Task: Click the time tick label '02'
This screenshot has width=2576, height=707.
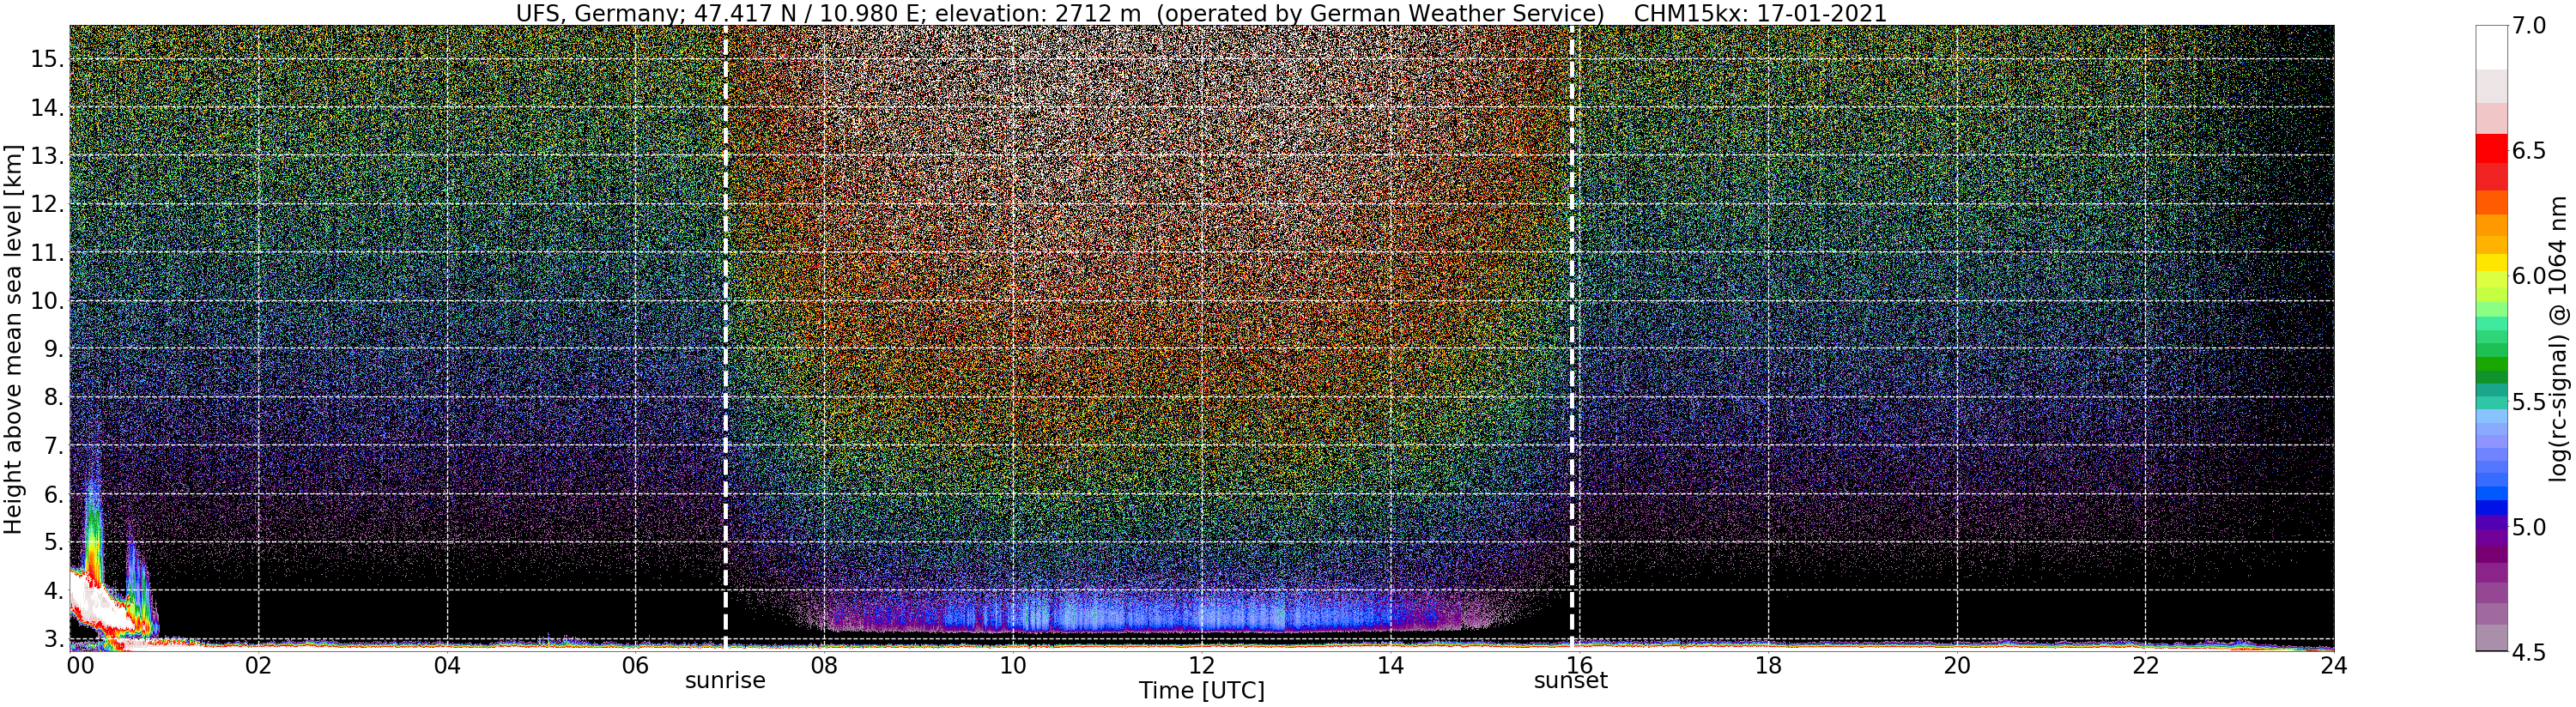Action: (x=258, y=665)
